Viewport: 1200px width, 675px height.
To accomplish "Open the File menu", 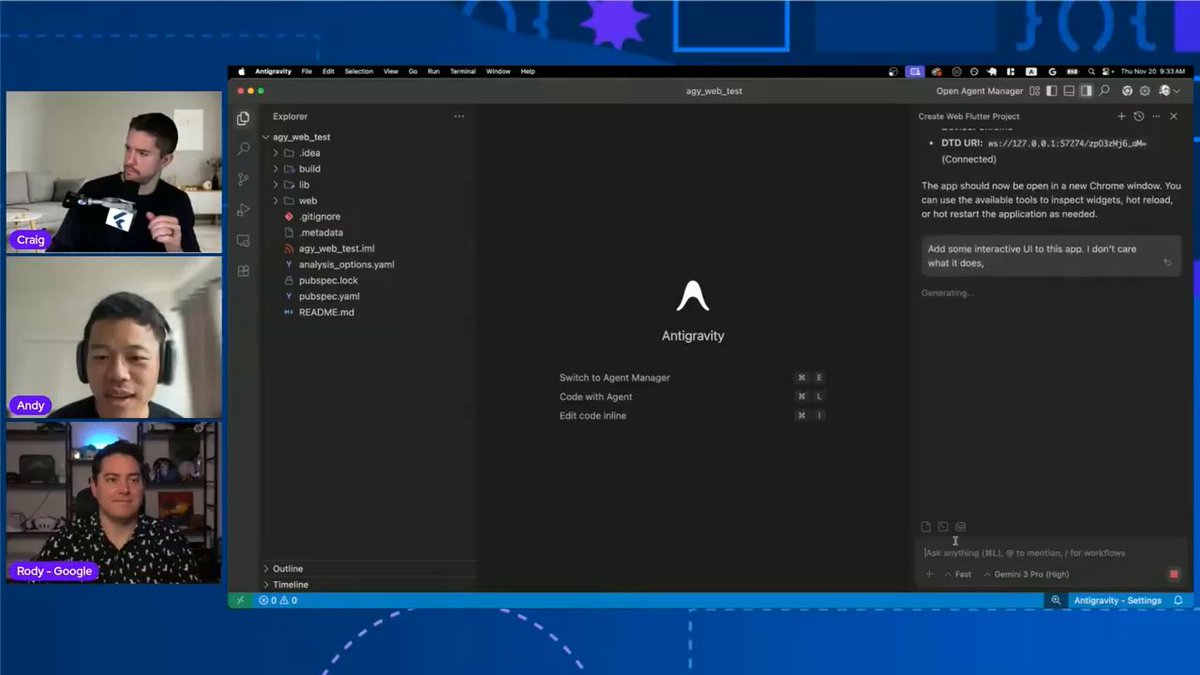I will click(306, 72).
